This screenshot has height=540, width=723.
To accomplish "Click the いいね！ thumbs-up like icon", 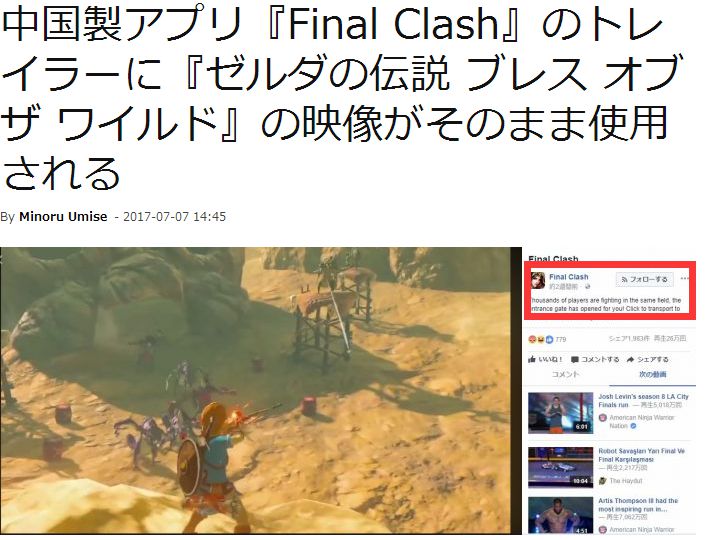I will [532, 359].
